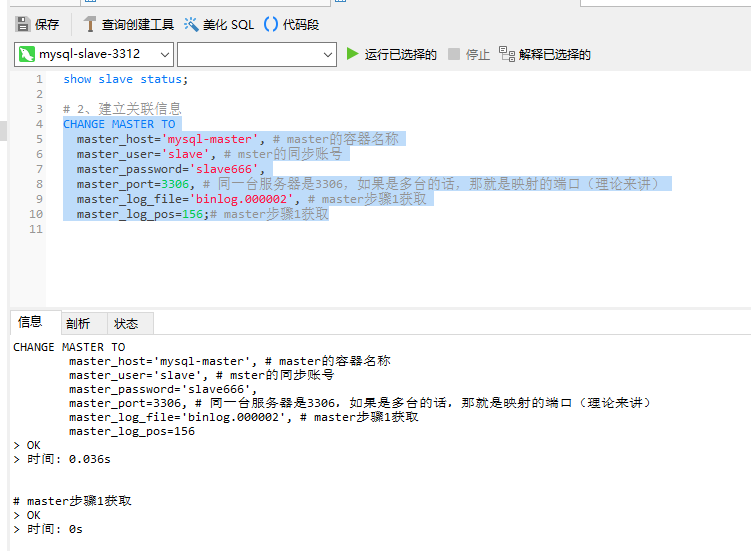The height and width of the screenshot is (551, 751).
Task: Click the Run Selected (运行已选择的) label
Action: pyautogui.click(x=400, y=55)
